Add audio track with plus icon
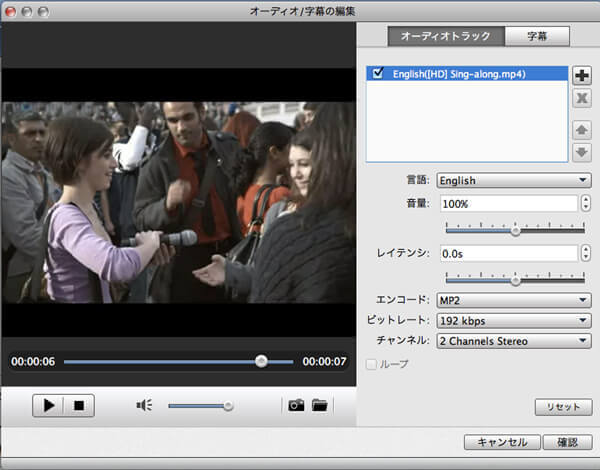This screenshot has height=470, width=600. [582, 75]
